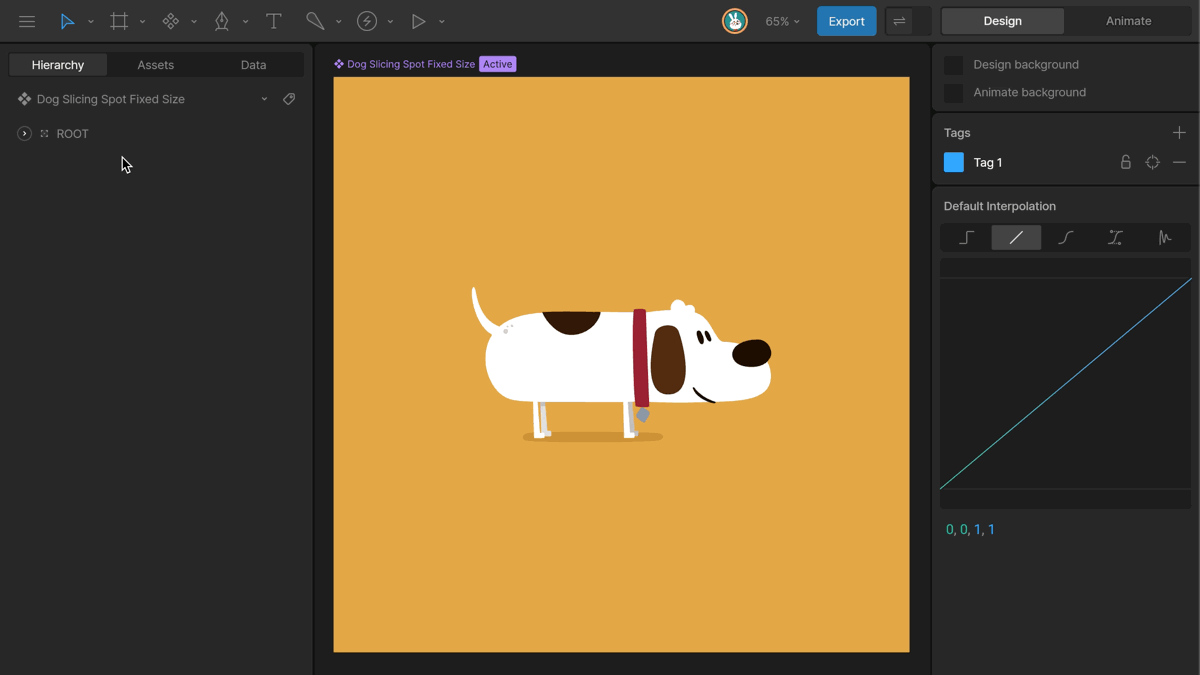This screenshot has width=1200, height=675.
Task: Expand the ROOT hierarchy item
Action: coord(24,133)
